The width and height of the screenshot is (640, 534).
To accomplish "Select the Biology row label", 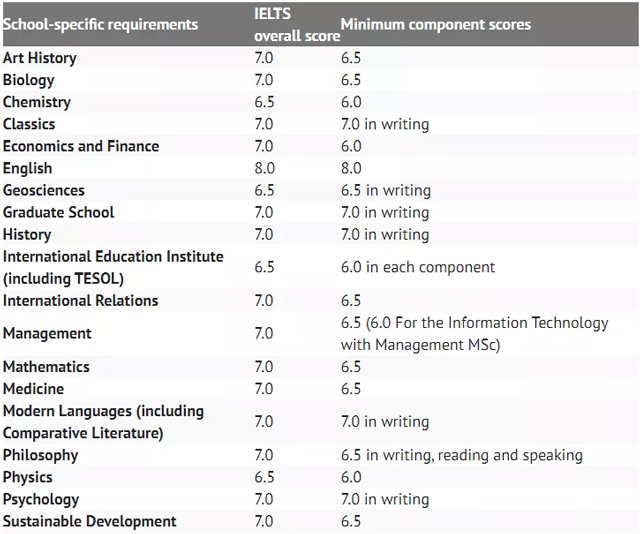I will [x=29, y=80].
